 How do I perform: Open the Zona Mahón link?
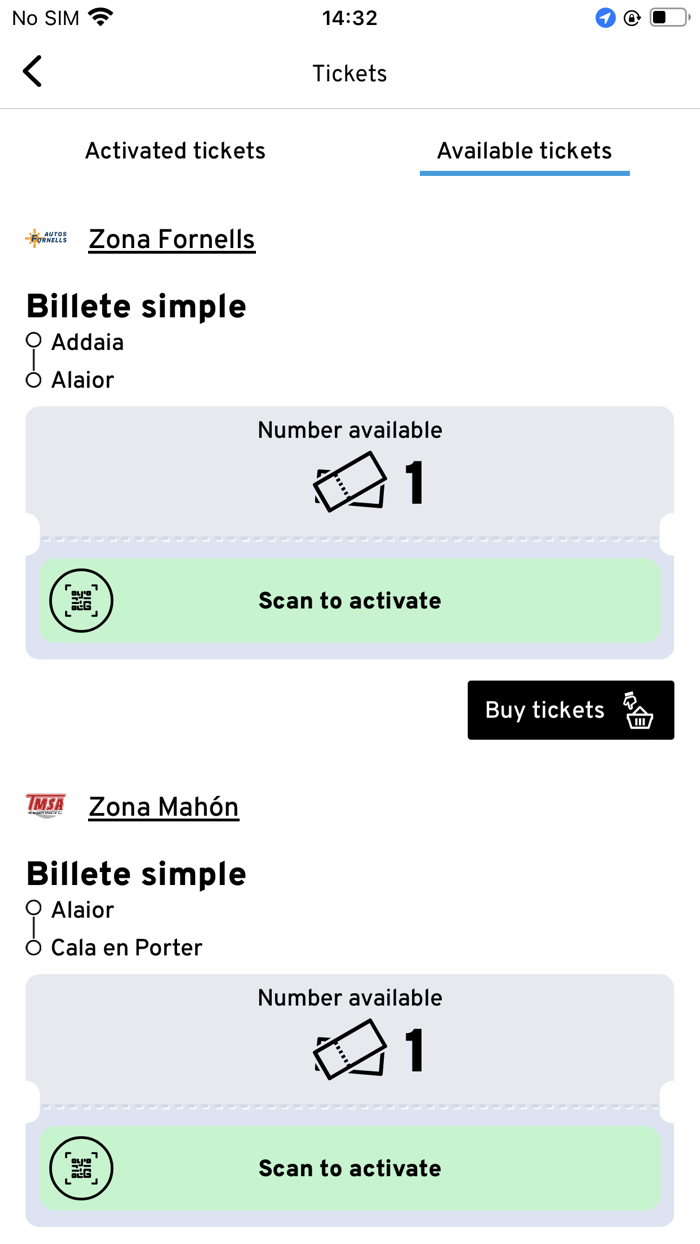pyautogui.click(x=164, y=807)
